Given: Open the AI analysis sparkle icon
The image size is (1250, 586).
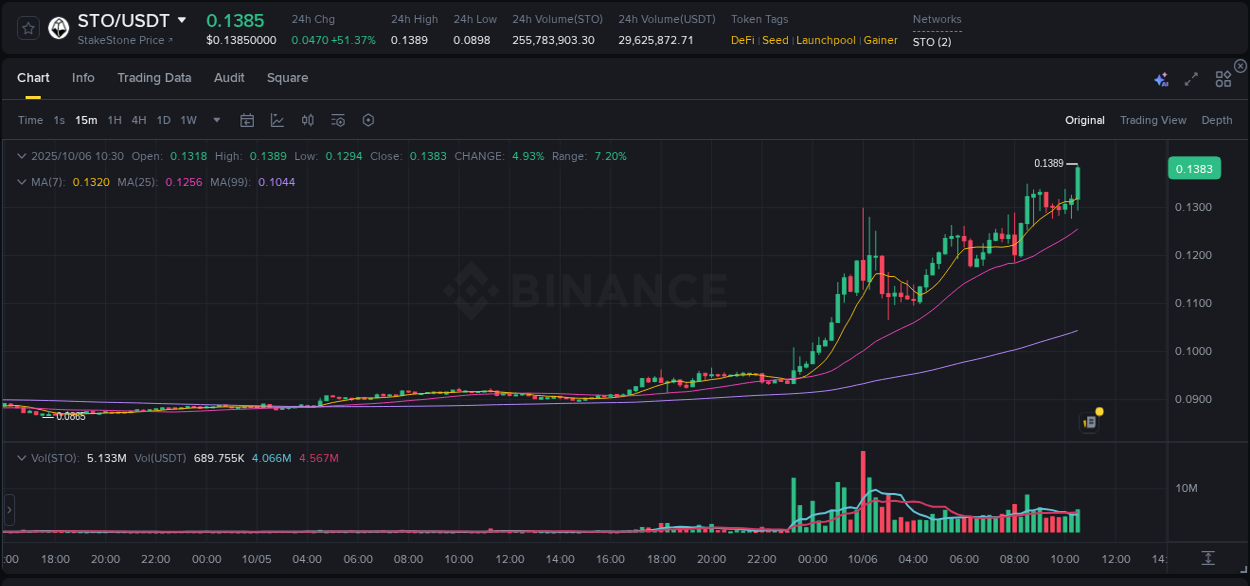Looking at the screenshot, I should (1159, 78).
